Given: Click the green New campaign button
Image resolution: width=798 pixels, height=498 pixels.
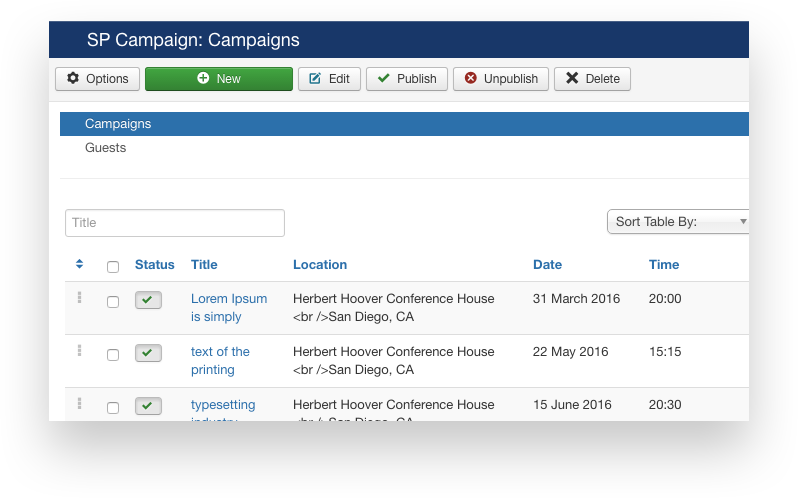Looking at the screenshot, I should [218, 79].
